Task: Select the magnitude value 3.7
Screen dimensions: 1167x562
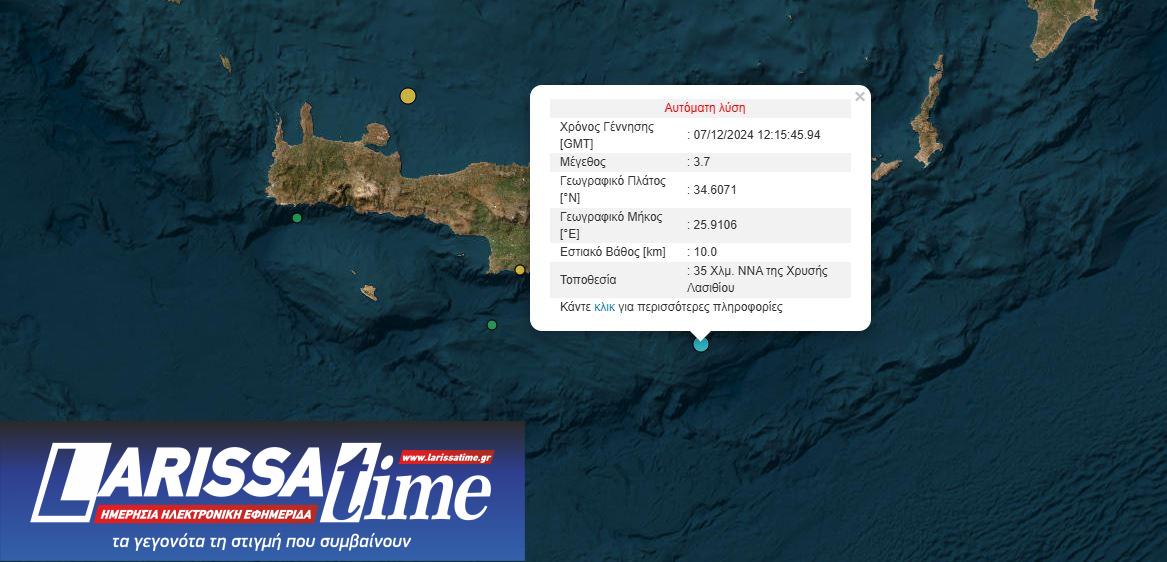Action: [x=703, y=162]
